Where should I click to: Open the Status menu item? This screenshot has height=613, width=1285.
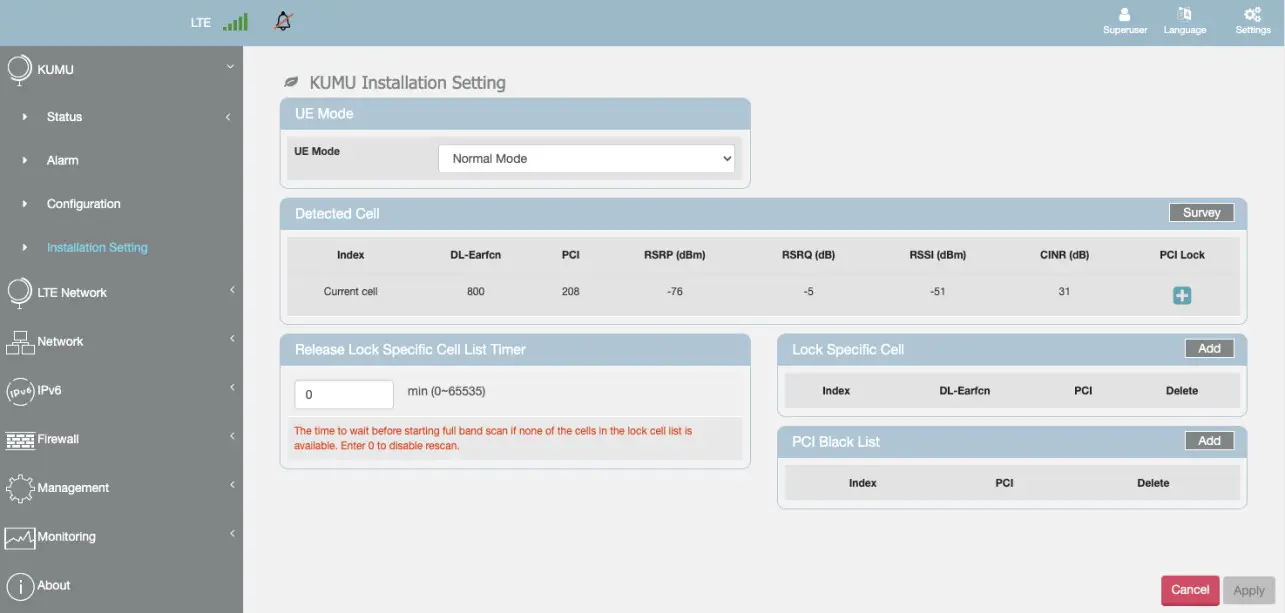pos(64,117)
